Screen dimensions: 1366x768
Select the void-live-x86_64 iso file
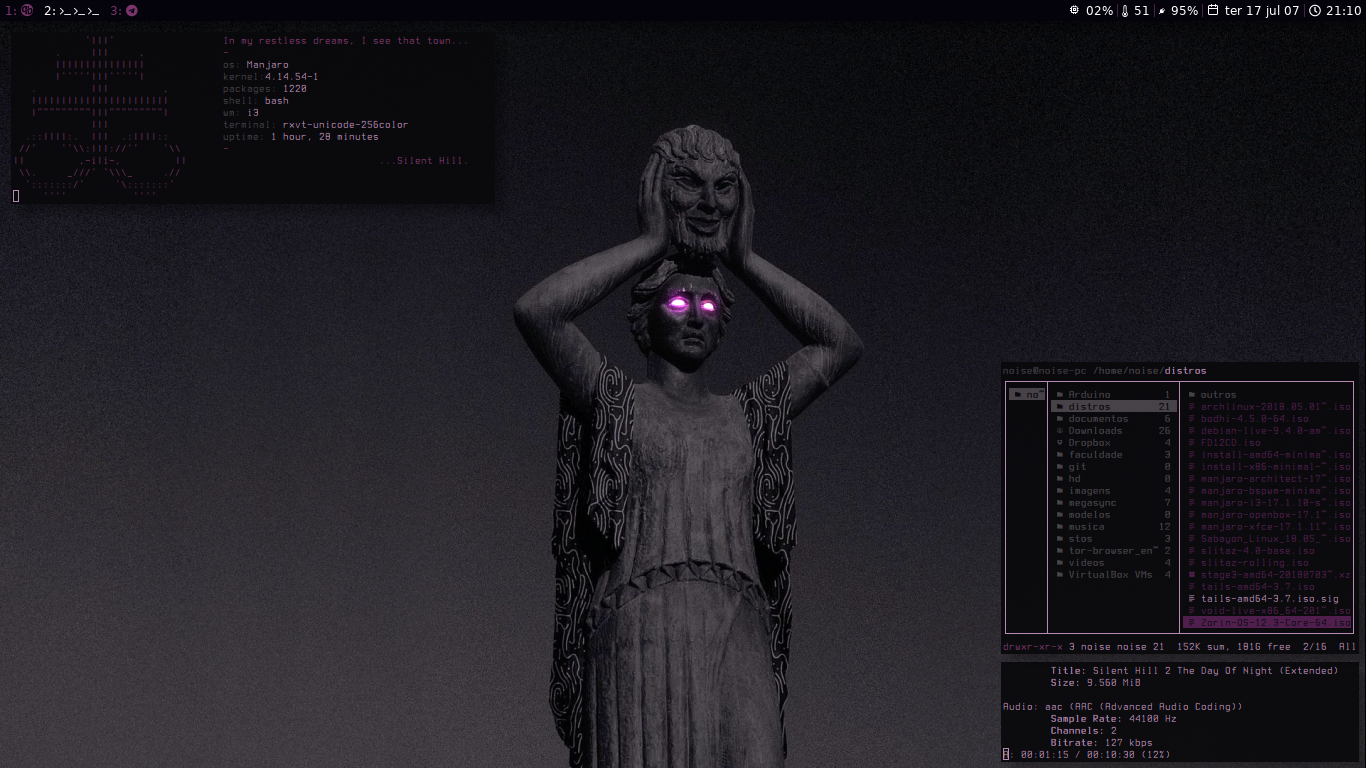pos(1268,611)
